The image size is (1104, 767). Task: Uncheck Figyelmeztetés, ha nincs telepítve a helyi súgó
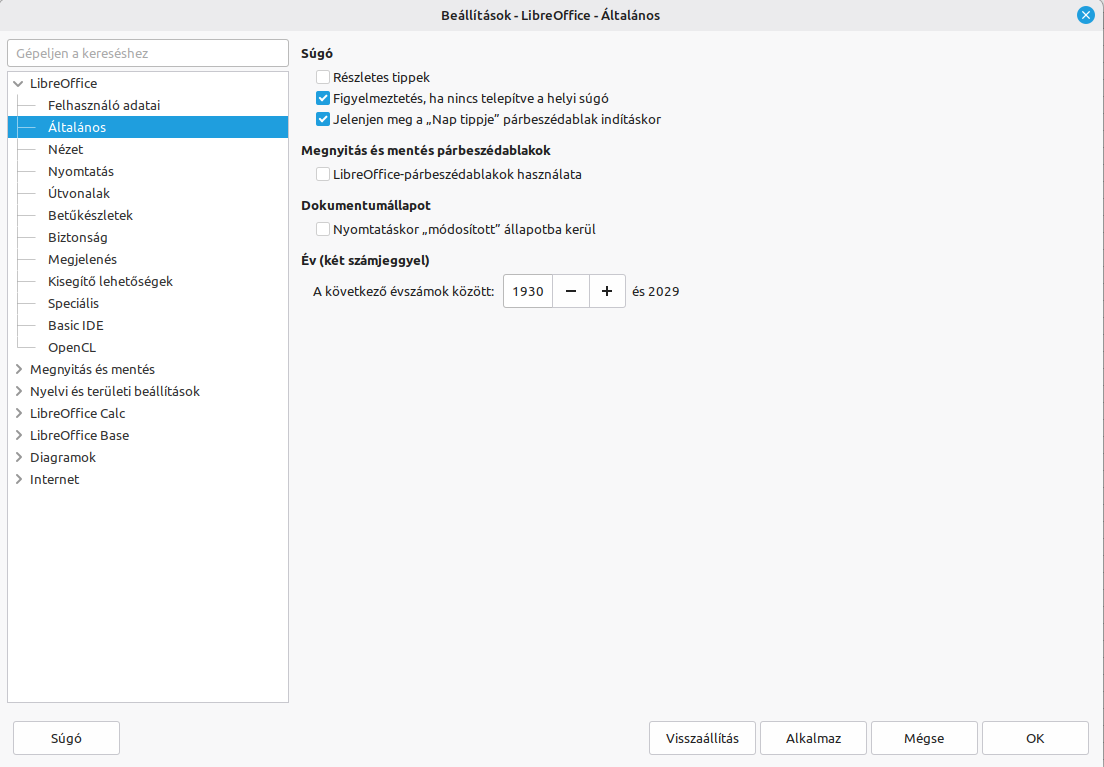tap(323, 98)
